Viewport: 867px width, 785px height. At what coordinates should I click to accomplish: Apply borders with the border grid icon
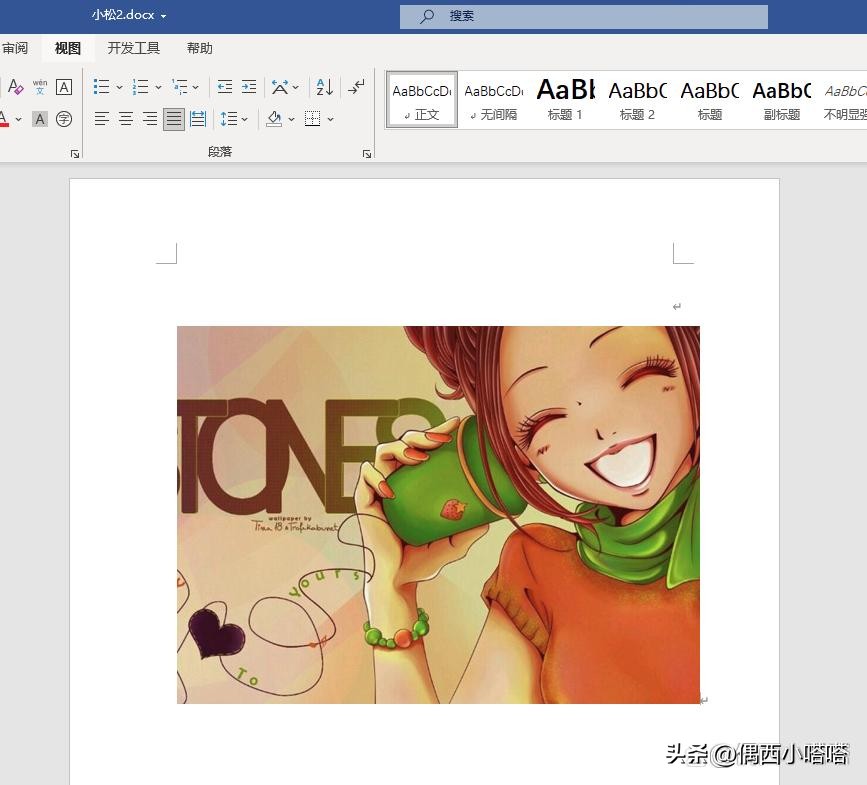click(x=312, y=119)
